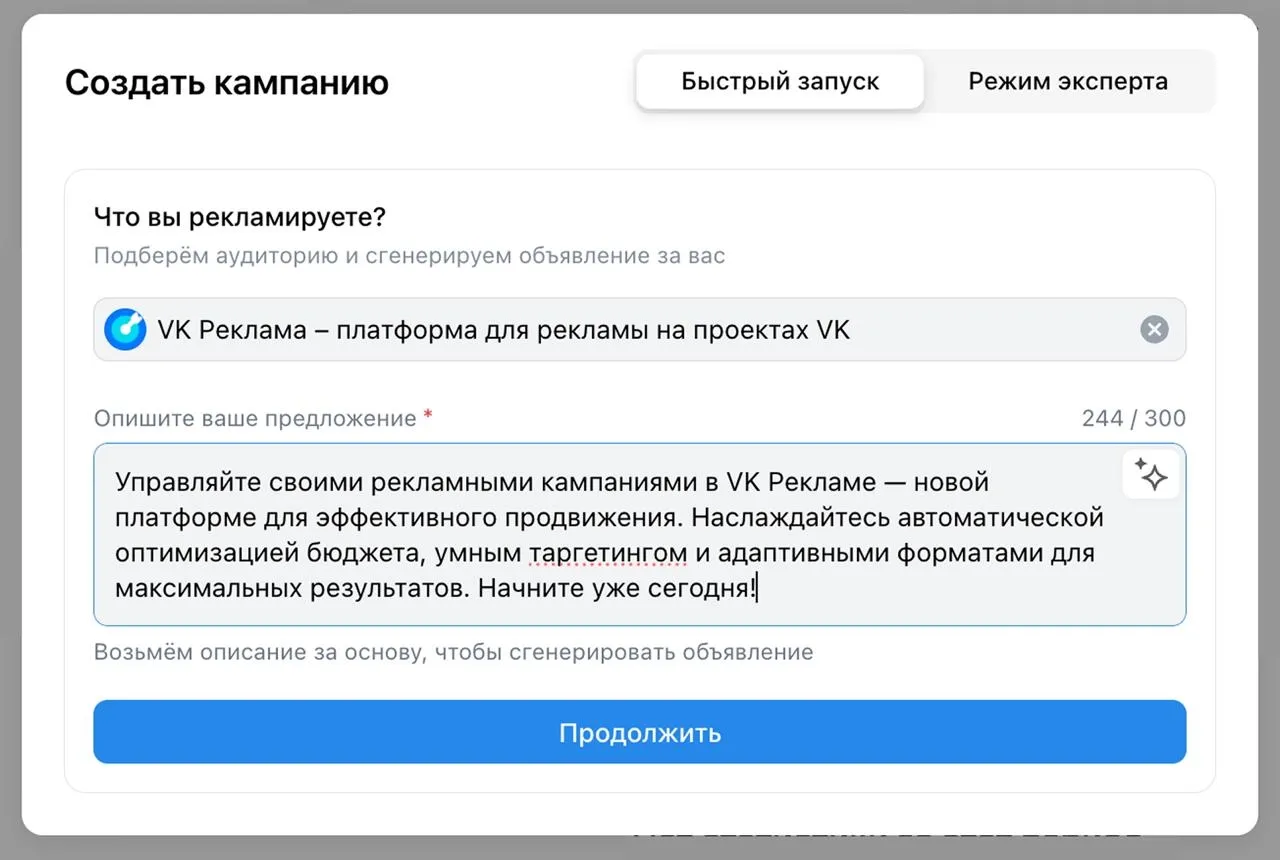Click the word оптимизацией in description
The image size is (1280, 860).
tap(186, 553)
